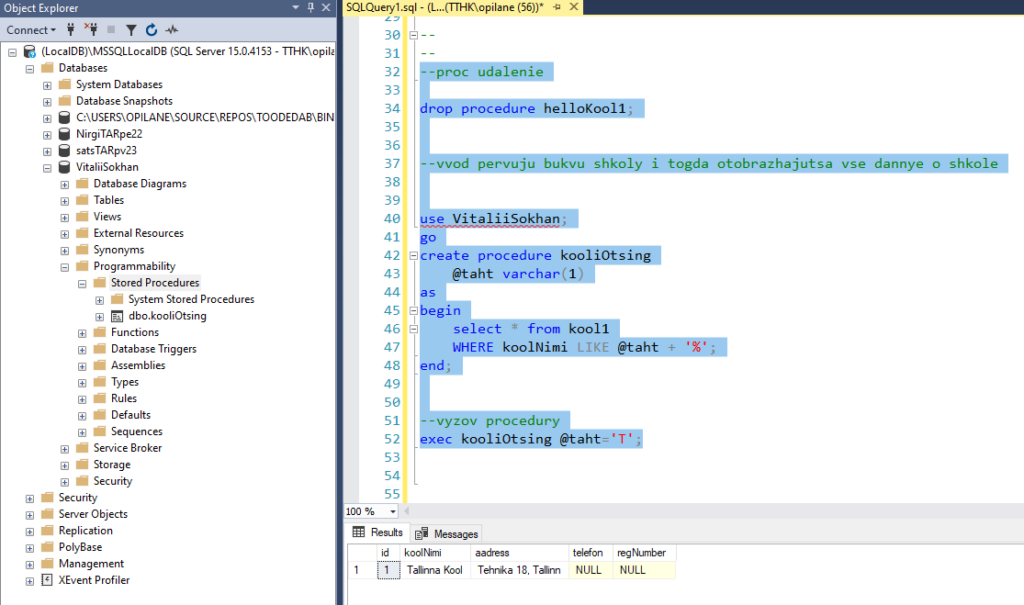This screenshot has width=1024, height=605.
Task: Expand the System Databases folder
Action: [47, 85]
